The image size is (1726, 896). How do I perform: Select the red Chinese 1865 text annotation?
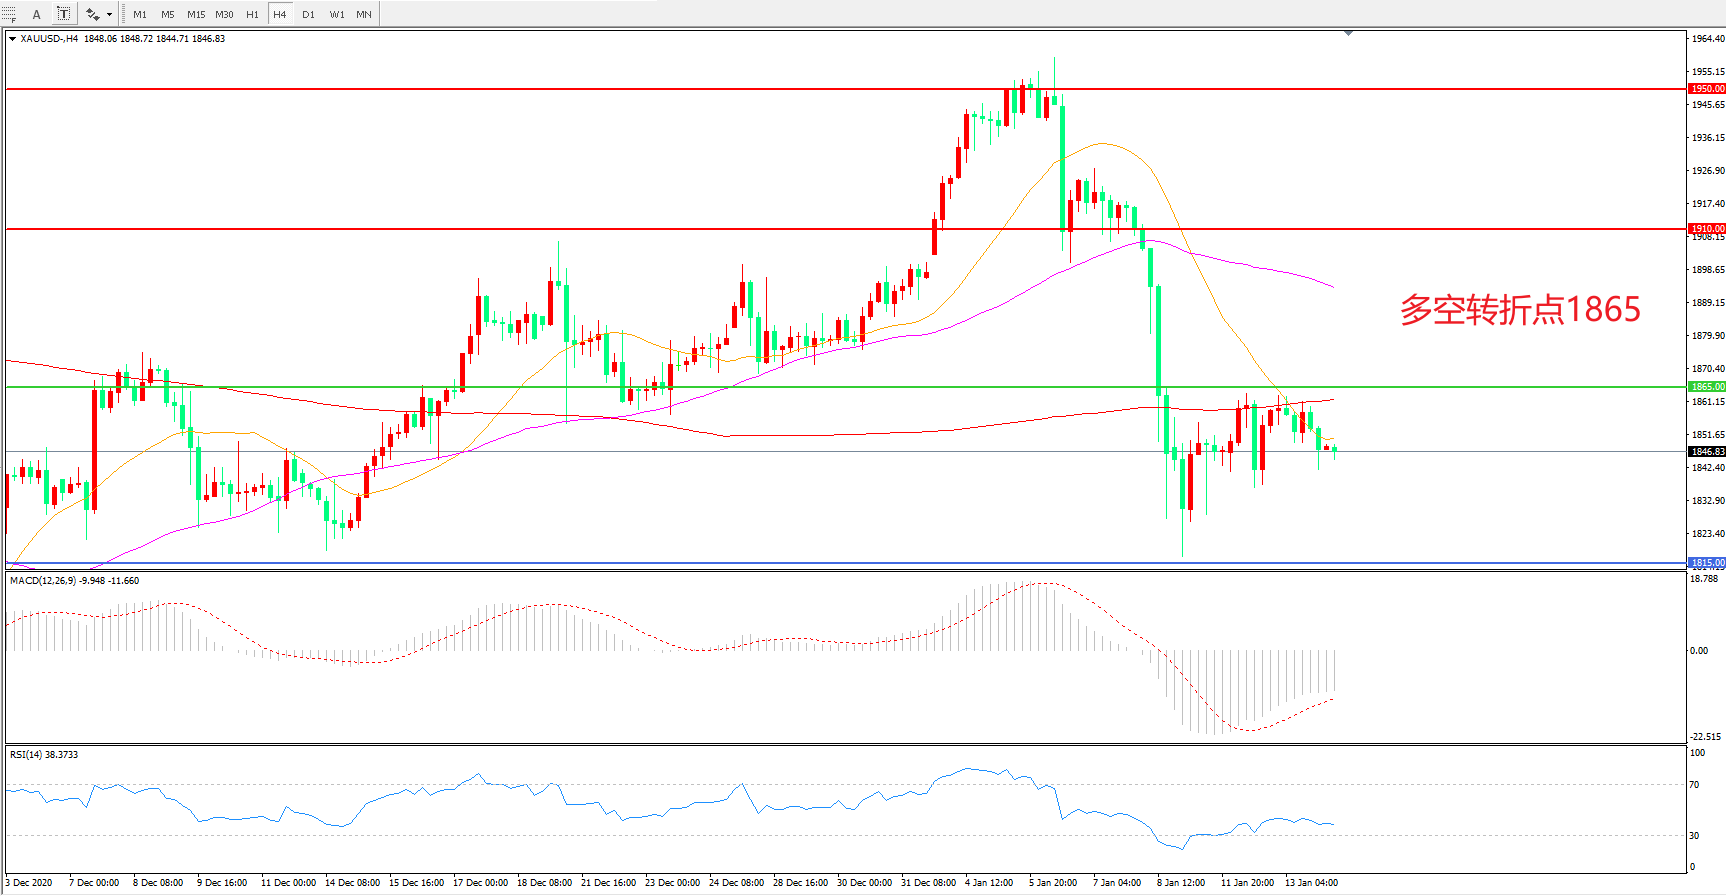coord(1519,310)
